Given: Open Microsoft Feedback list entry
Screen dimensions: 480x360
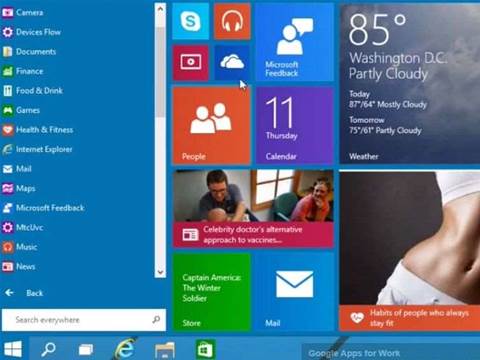Looking at the screenshot, I should (x=43, y=208).
